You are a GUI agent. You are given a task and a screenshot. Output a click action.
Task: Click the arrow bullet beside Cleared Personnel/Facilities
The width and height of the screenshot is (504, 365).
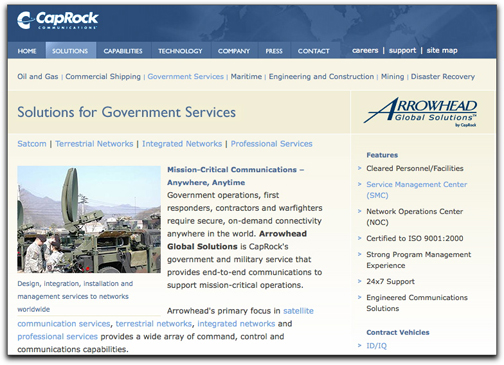360,168
